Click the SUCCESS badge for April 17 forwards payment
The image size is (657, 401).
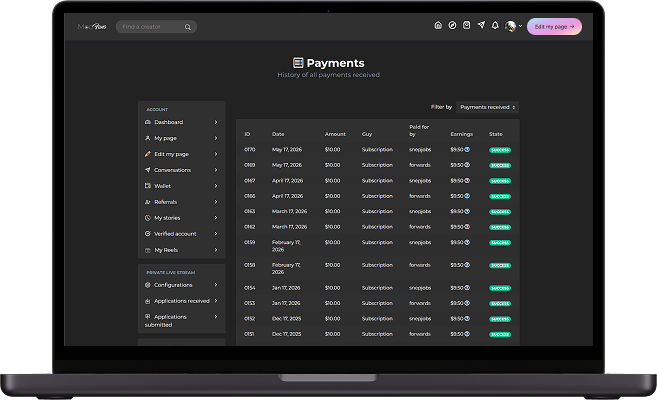click(500, 197)
